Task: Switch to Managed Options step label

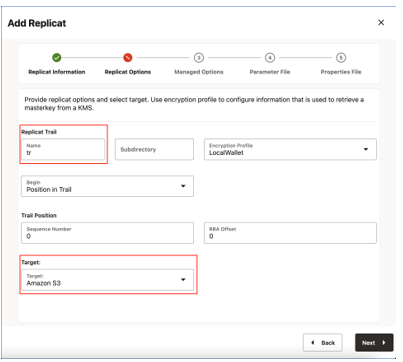Action: point(199,72)
